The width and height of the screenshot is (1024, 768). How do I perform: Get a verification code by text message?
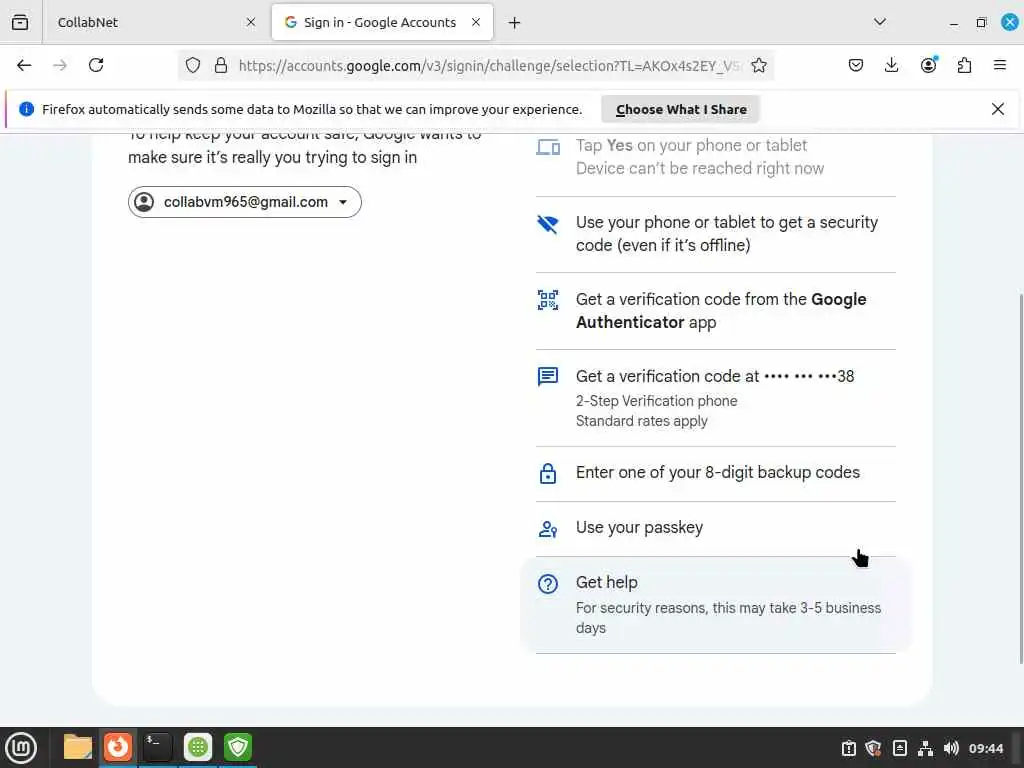pyautogui.click(x=716, y=398)
